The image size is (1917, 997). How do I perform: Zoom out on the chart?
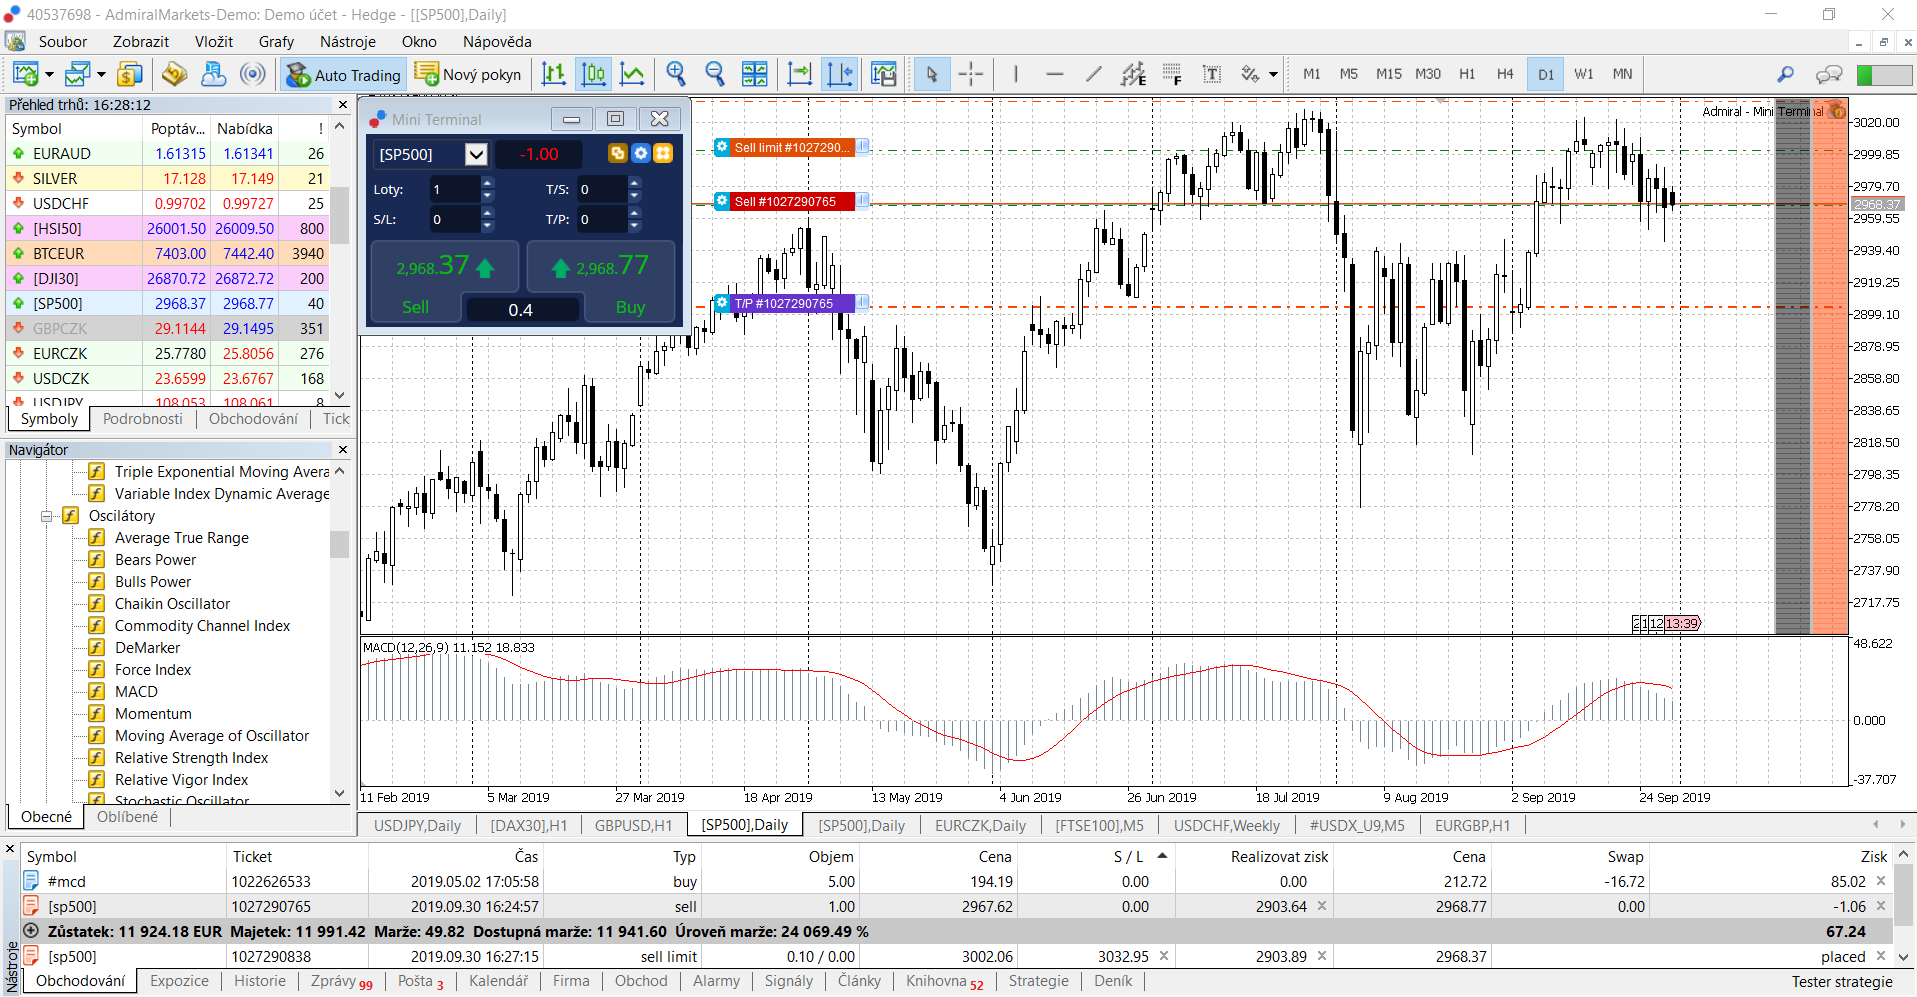715,74
